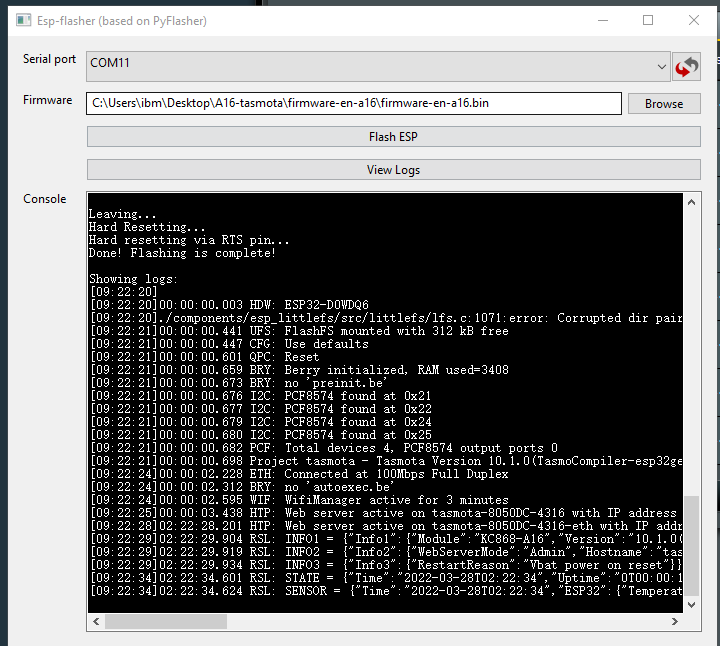Image resolution: width=720 pixels, height=646 pixels.
Task: Browse for a firmware file
Action: click(664, 103)
